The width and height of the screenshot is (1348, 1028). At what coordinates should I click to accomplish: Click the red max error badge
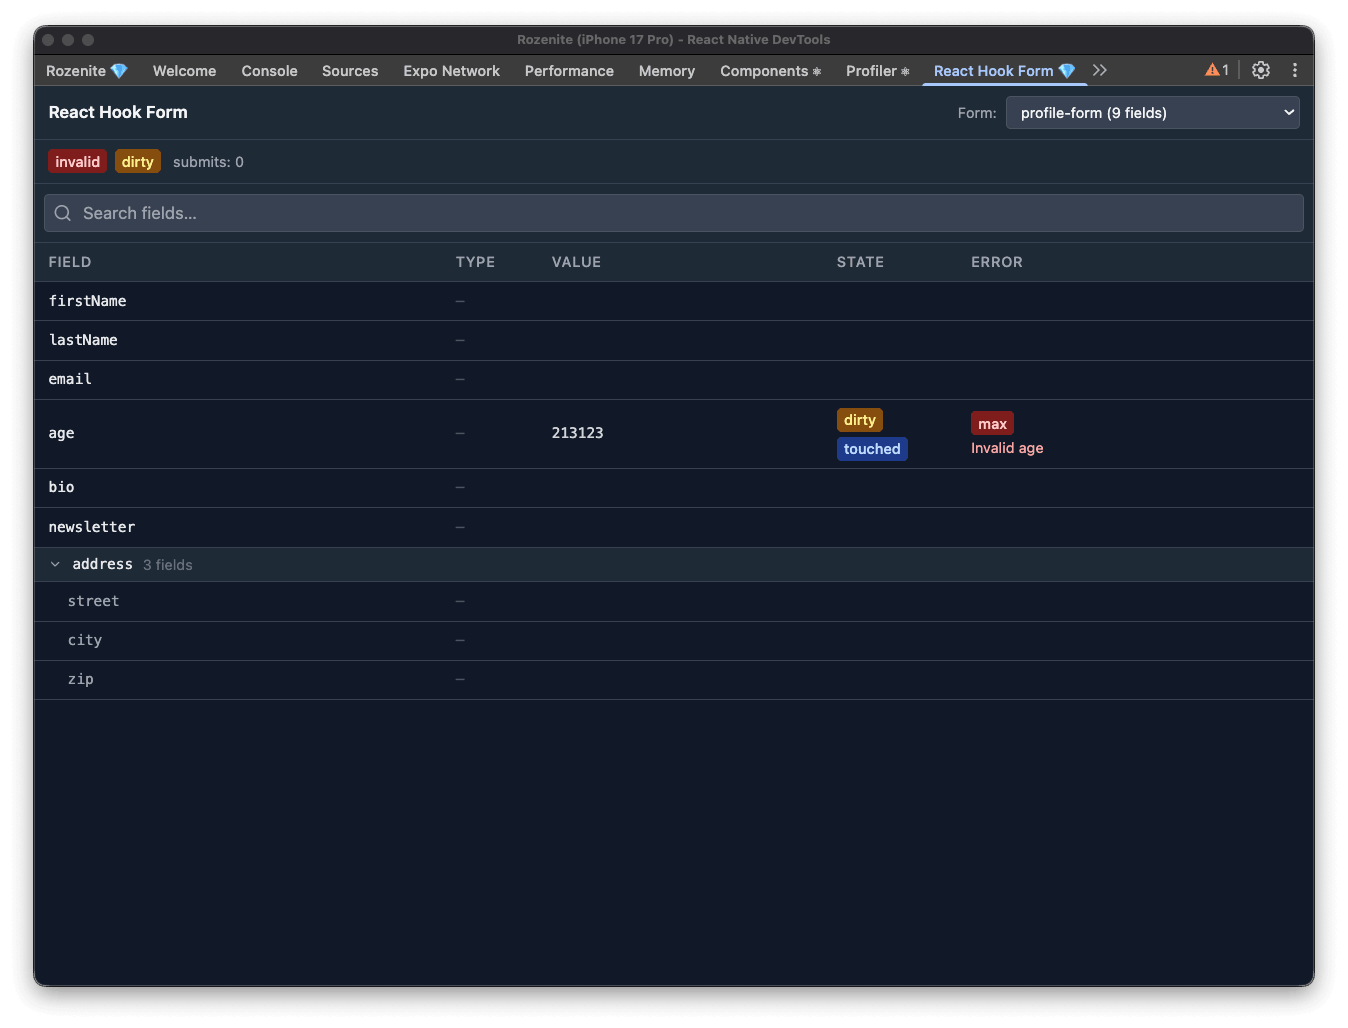click(x=992, y=424)
